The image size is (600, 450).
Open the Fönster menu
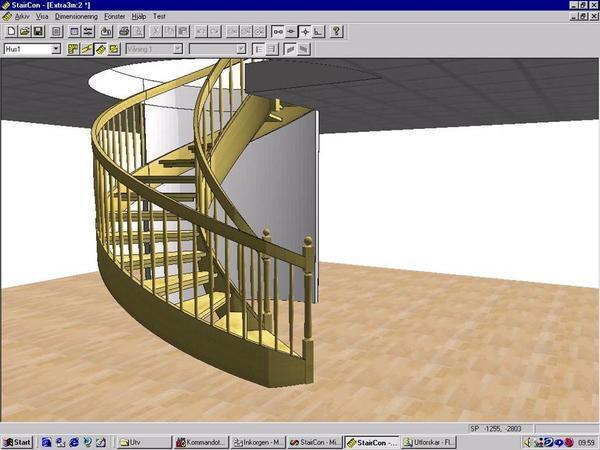[114, 16]
